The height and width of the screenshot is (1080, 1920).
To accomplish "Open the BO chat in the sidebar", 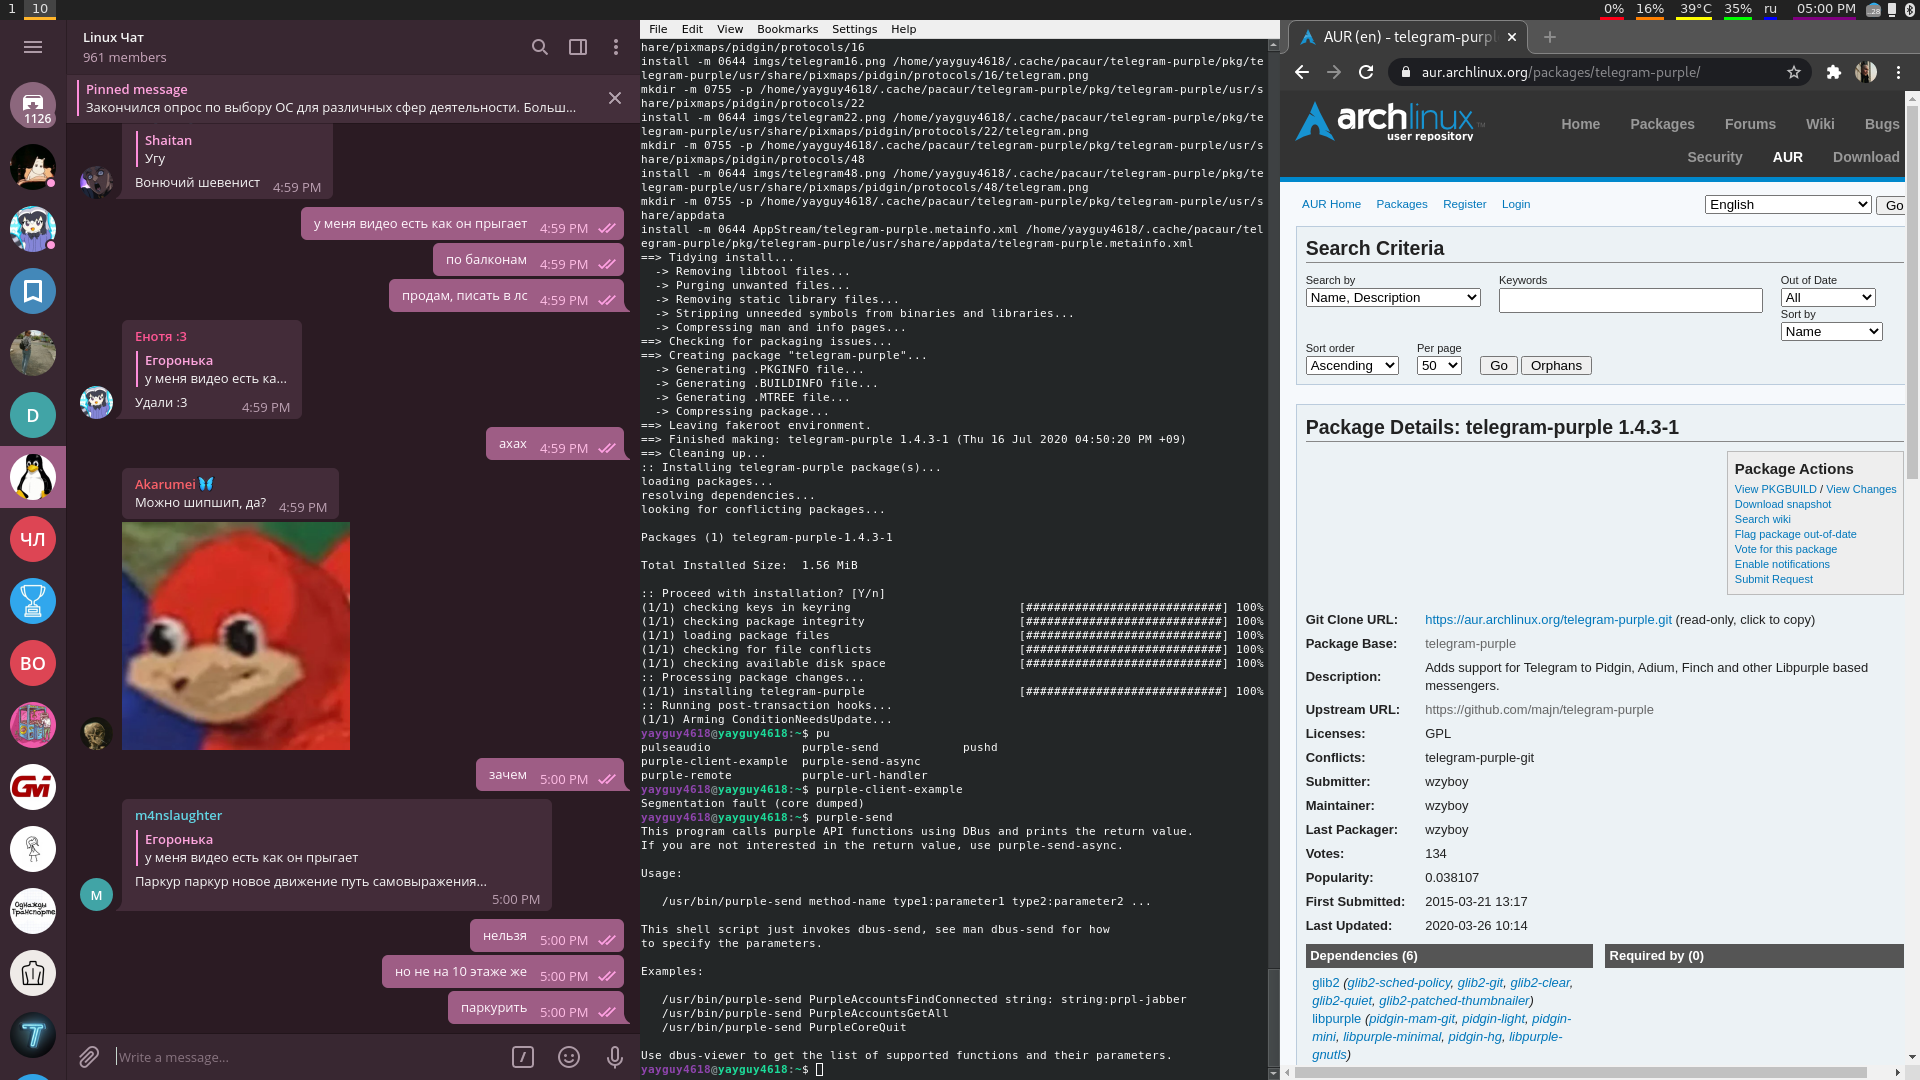I will coord(33,663).
